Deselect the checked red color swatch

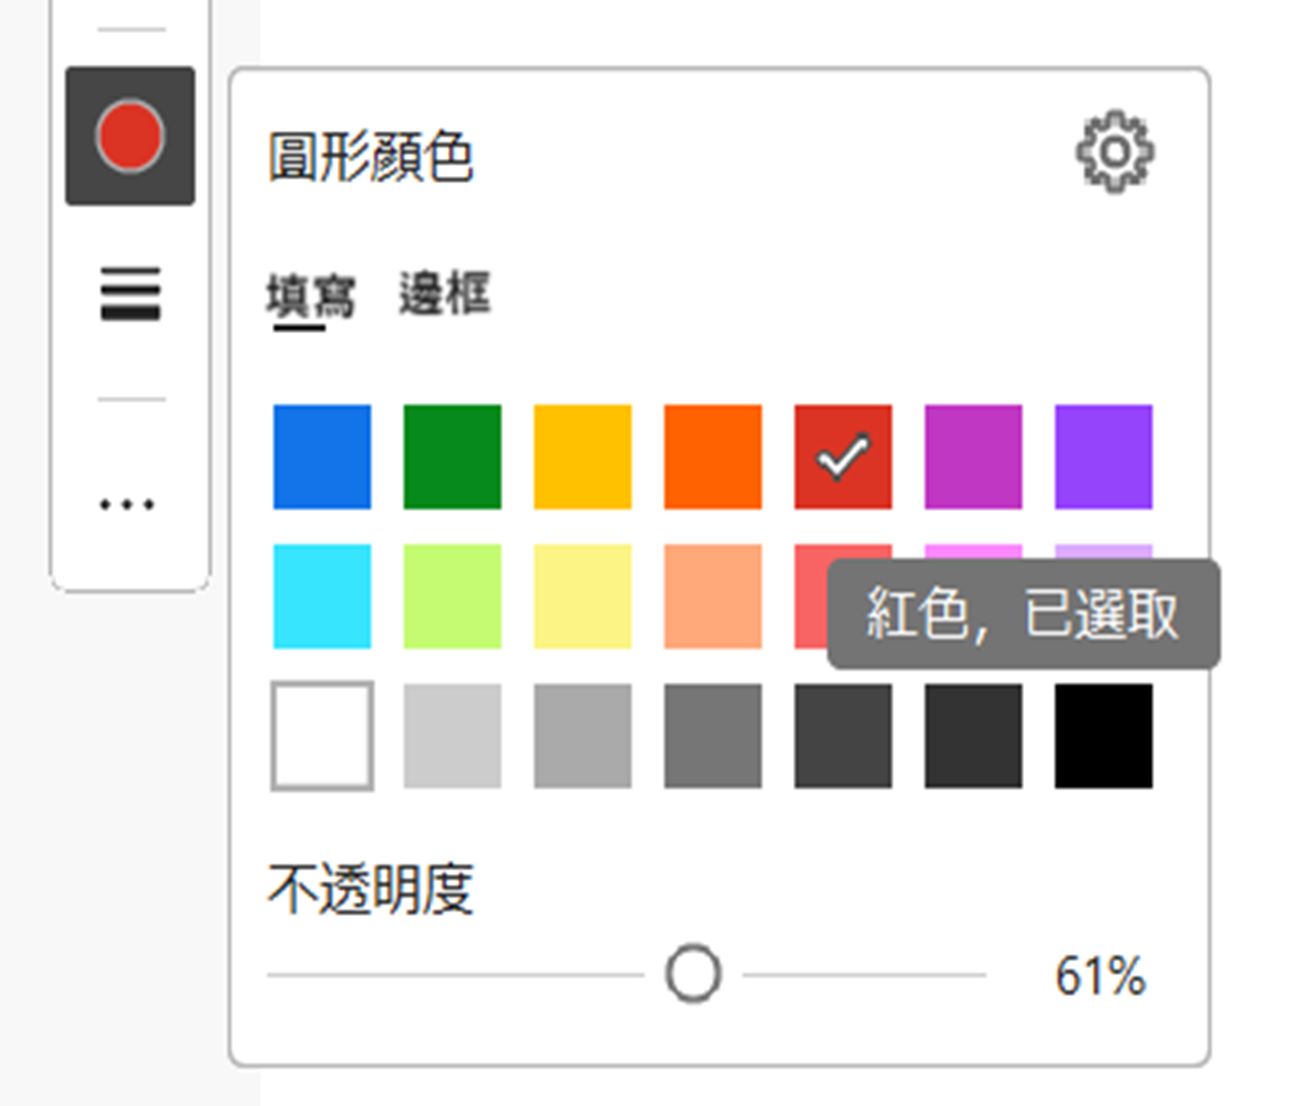(x=842, y=453)
